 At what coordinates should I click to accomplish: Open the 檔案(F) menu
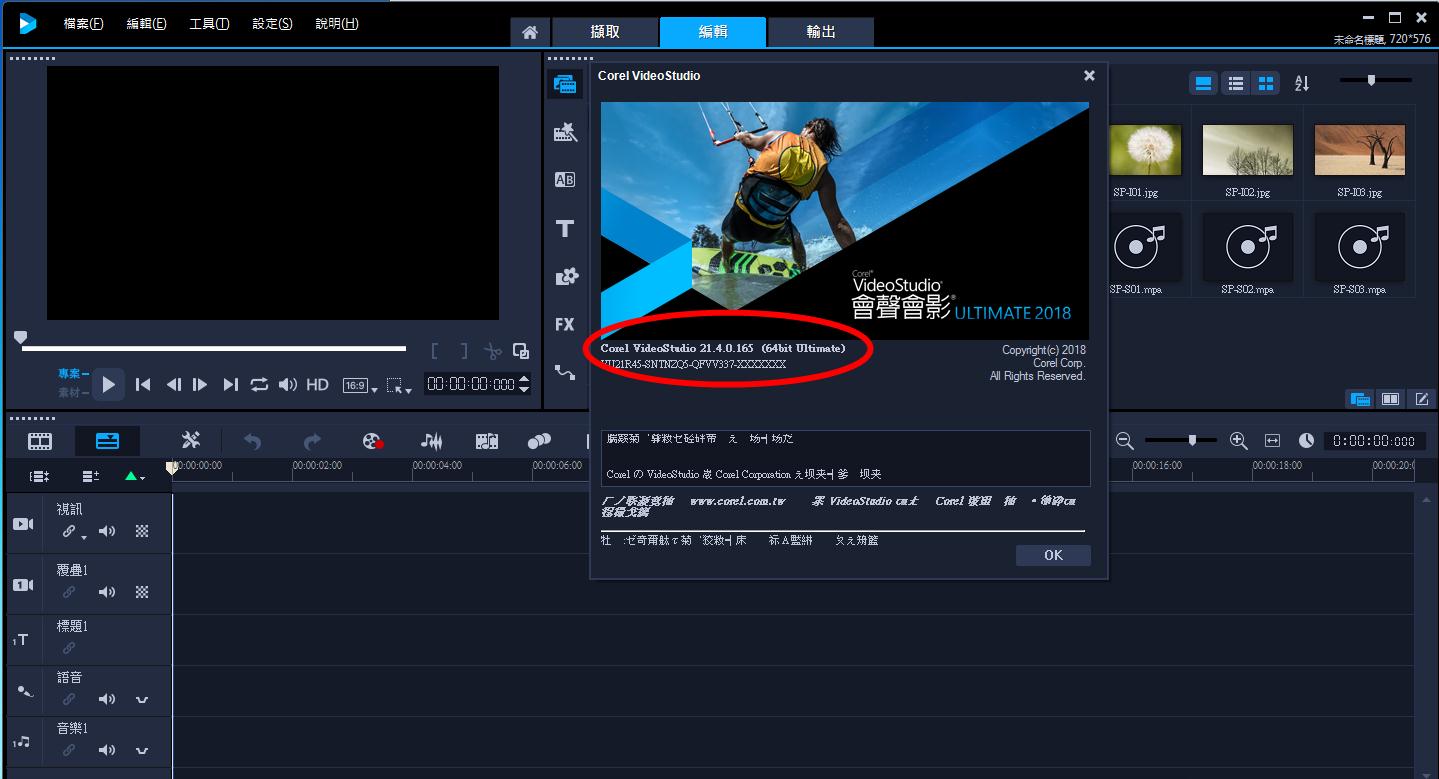[83, 24]
